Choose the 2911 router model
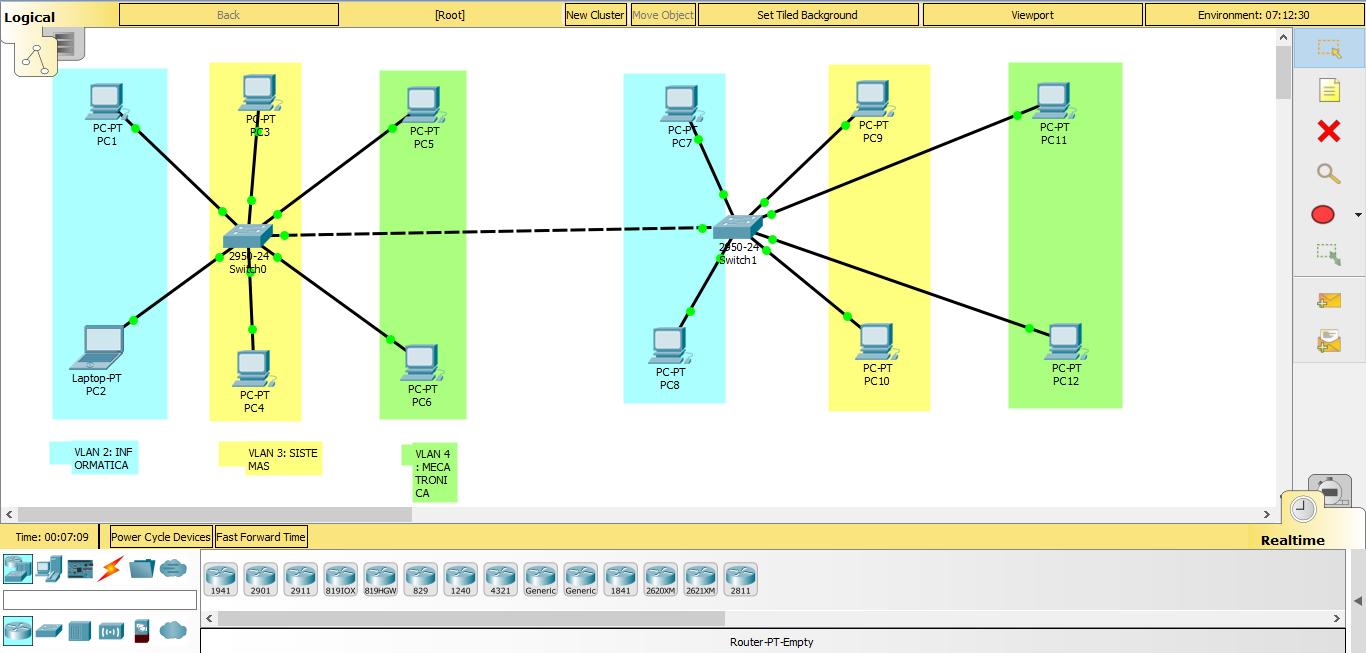This screenshot has height=653, width=1366. [300, 579]
